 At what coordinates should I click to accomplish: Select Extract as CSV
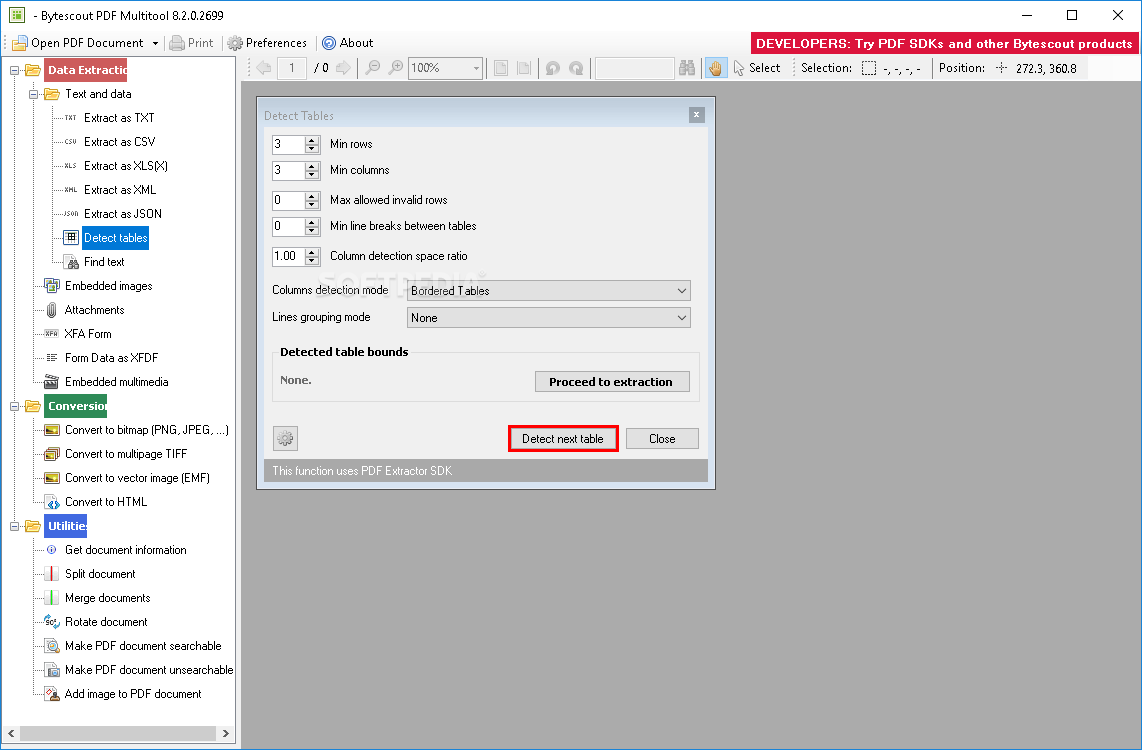coord(119,142)
